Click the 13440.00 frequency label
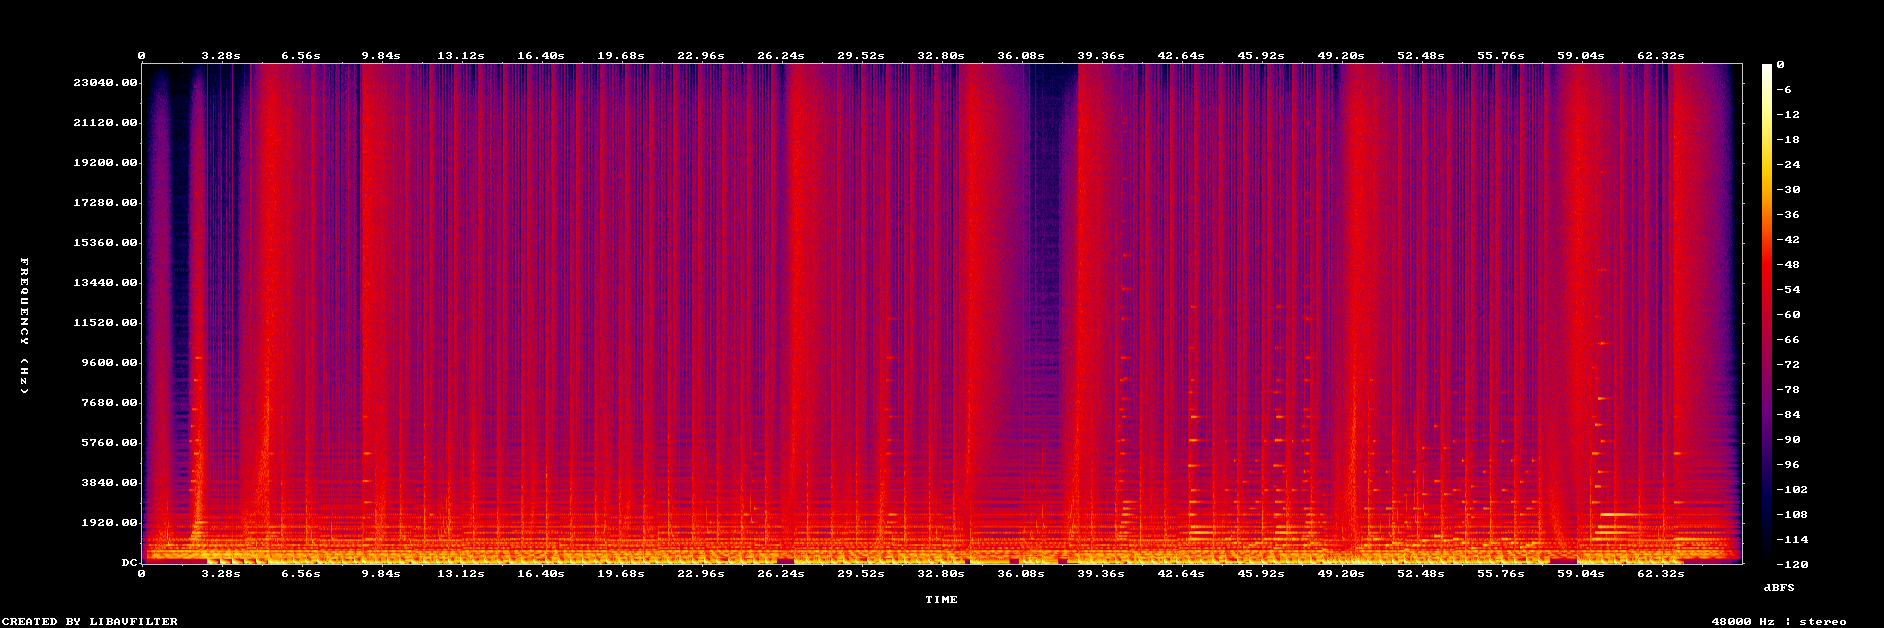 (105, 283)
